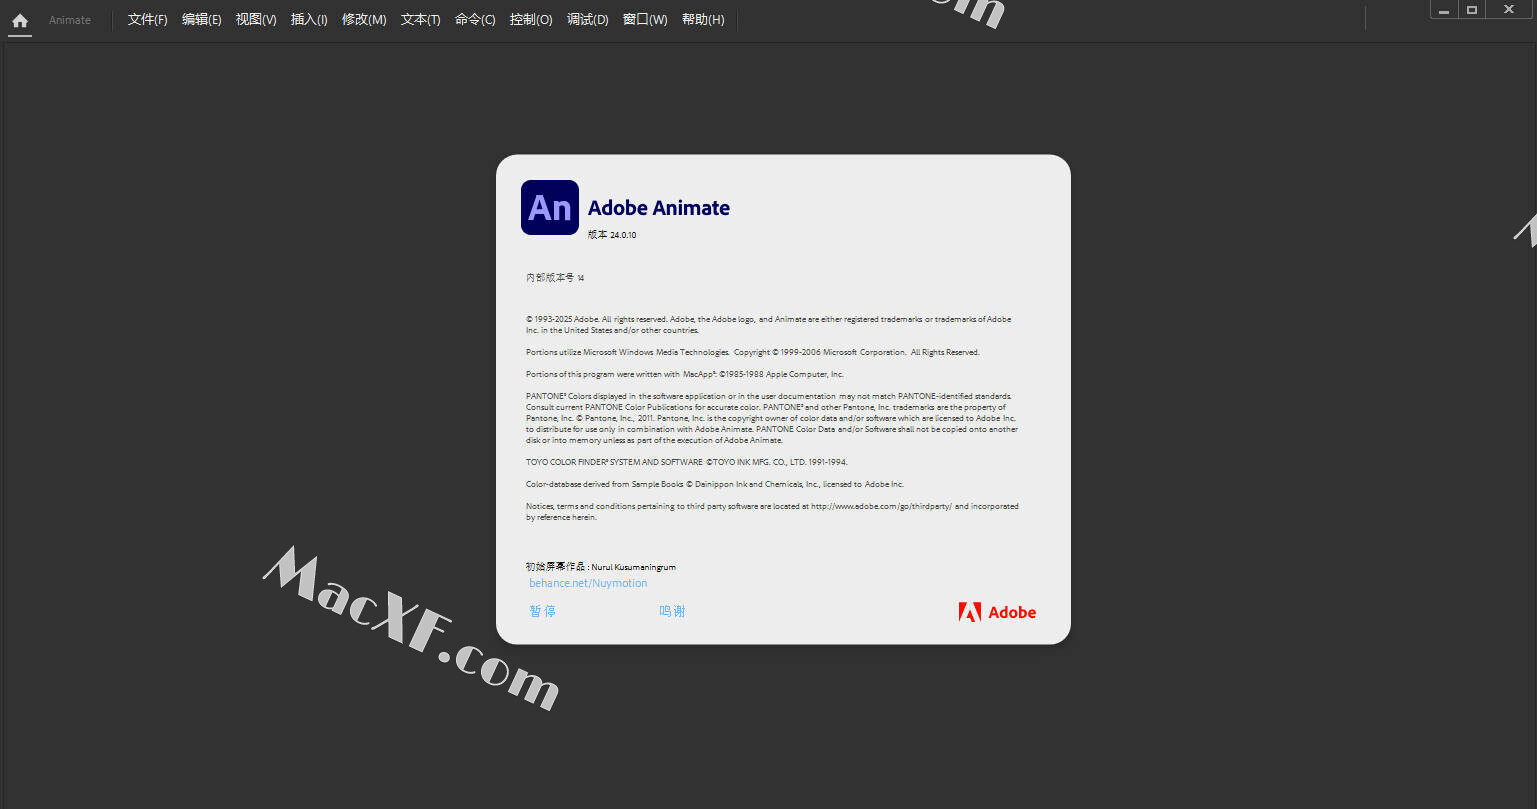Screen dimensions: 1537x809
Task: Open the 文本(T) menu
Action: pos(420,20)
